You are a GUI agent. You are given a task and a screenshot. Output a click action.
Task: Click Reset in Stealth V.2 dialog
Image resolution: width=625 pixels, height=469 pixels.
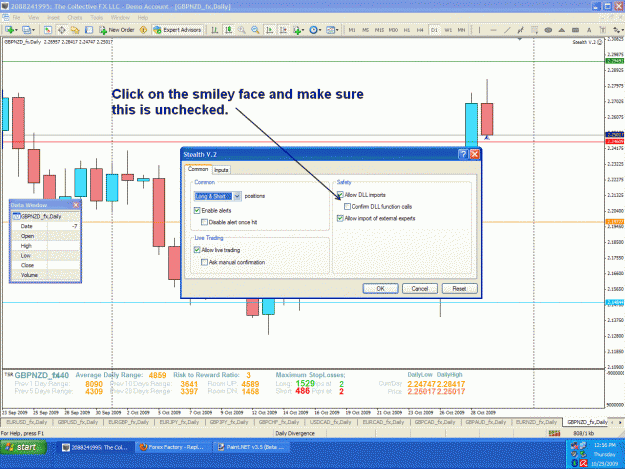coord(459,288)
